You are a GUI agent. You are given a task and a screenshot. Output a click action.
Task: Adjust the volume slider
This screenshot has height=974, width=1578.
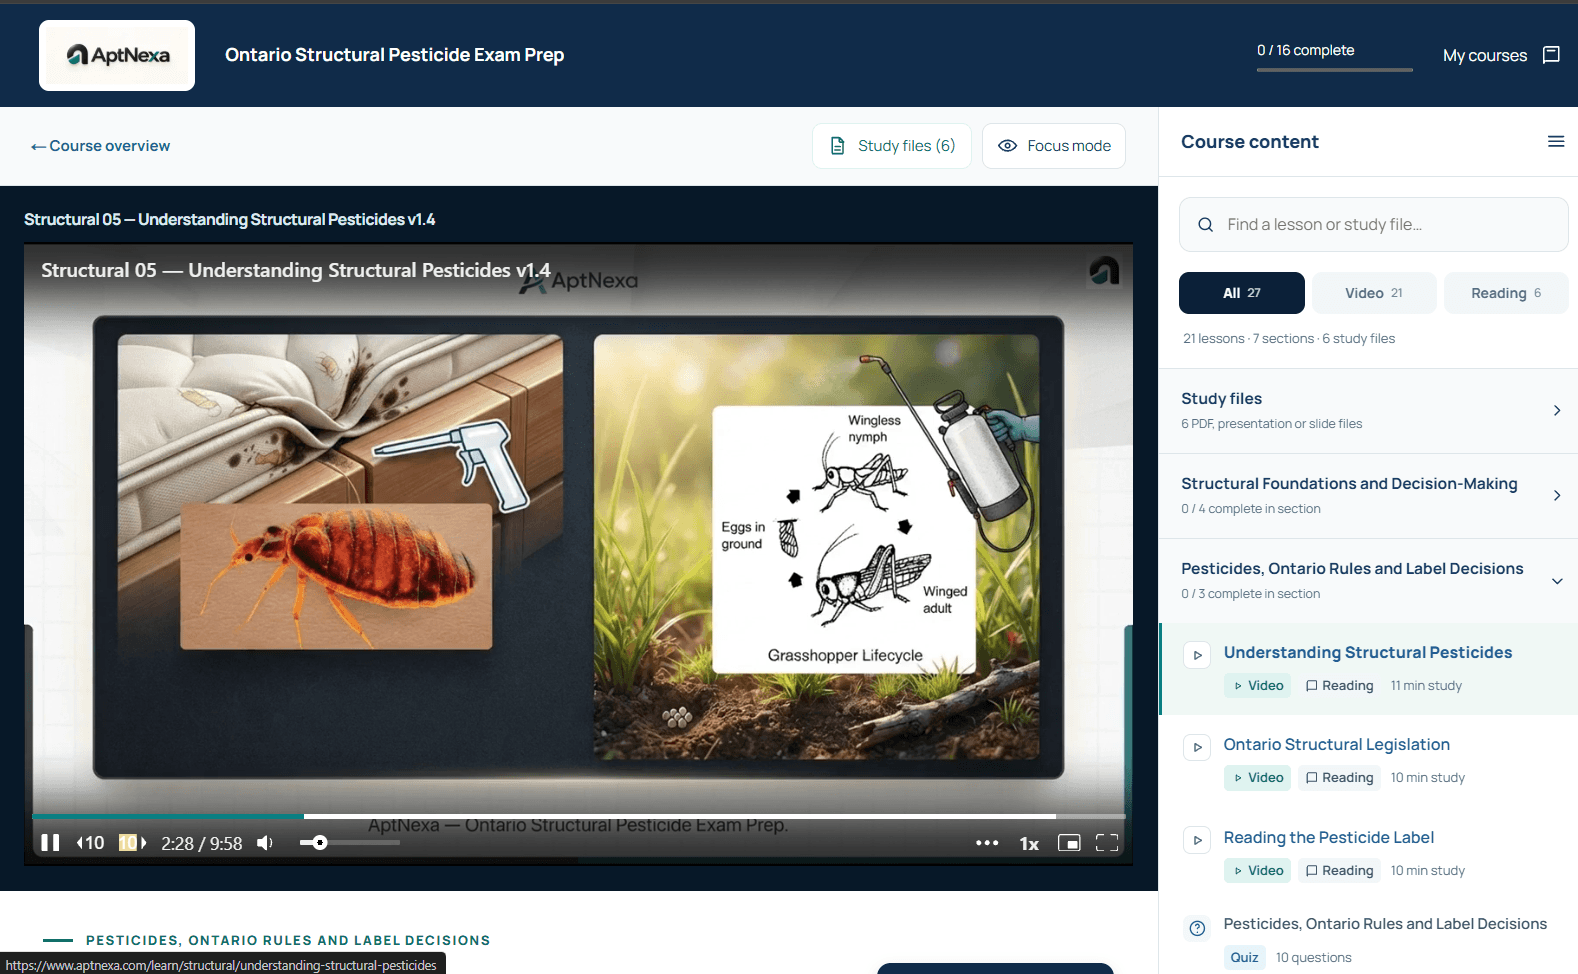[350, 843]
